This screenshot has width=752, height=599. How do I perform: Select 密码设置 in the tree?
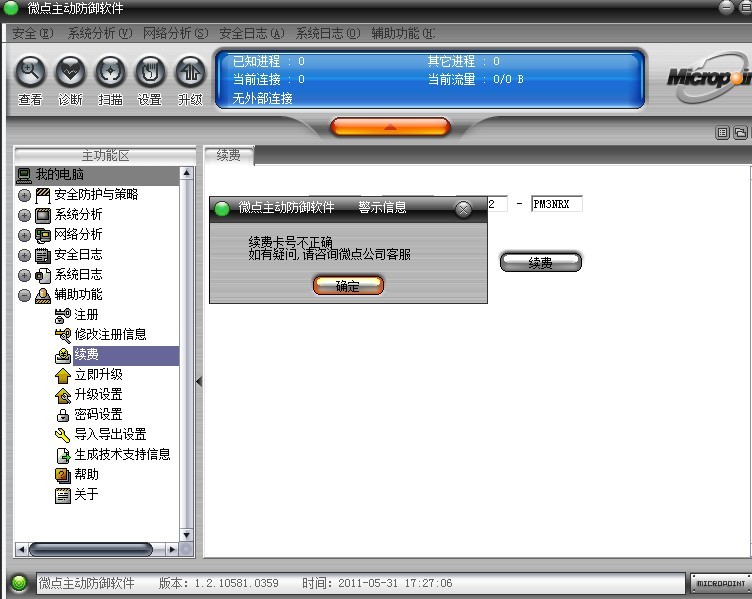click(98, 414)
